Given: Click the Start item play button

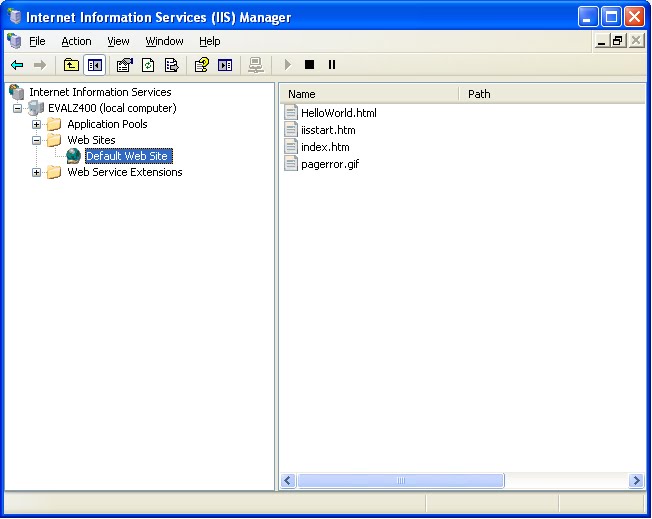Looking at the screenshot, I should coord(287,65).
